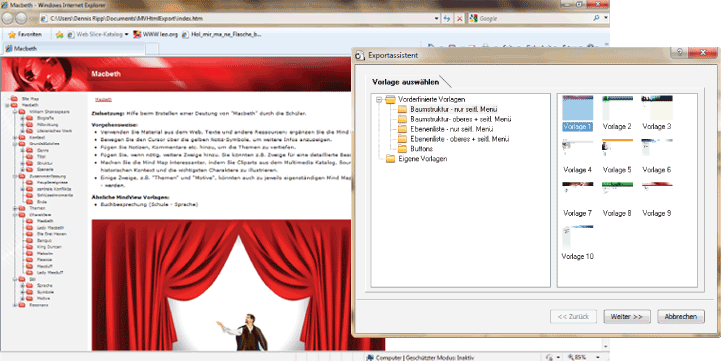The height and width of the screenshot is (361, 721).
Task: Stop loading with the red X icon
Action: click(x=459, y=18)
